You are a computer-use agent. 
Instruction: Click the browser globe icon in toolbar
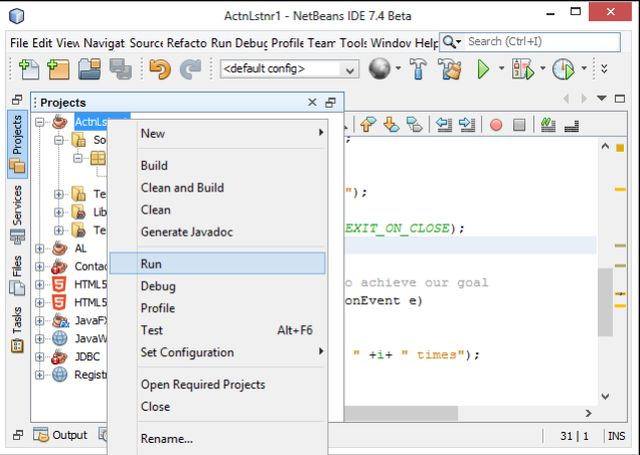[x=380, y=68]
